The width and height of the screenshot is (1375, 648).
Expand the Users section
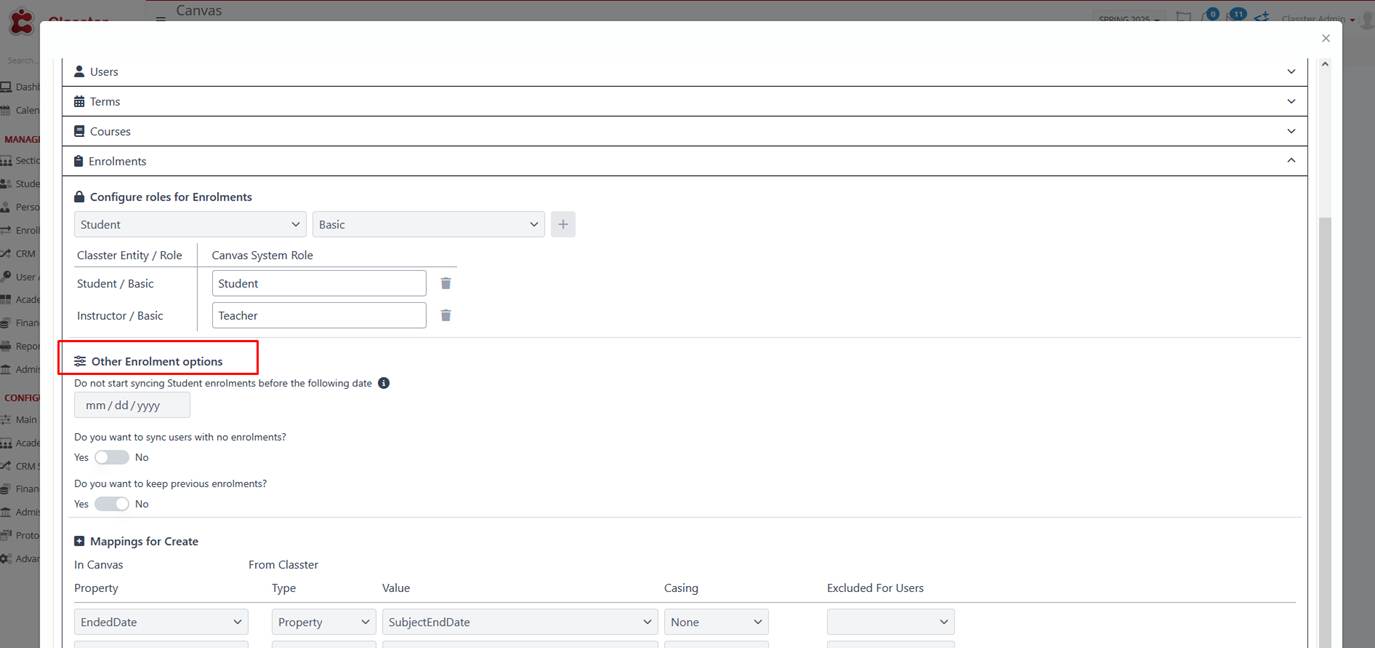[x=685, y=72]
